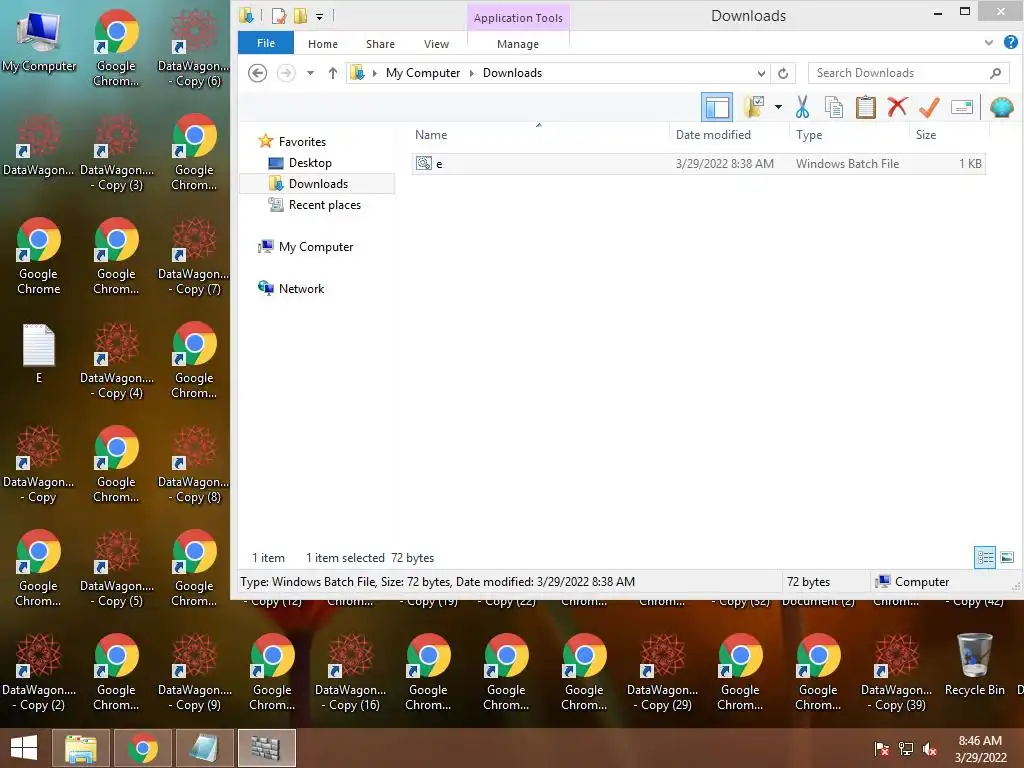Select the My Computer desktop icon
Viewport: 1024px width, 768px height.
(x=39, y=40)
